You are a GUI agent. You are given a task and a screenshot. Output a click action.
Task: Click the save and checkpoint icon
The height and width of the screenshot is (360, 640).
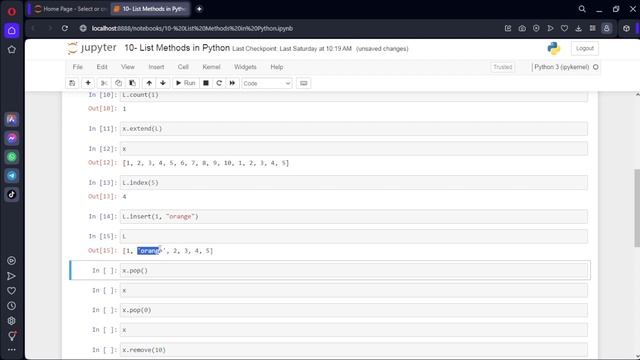click(x=72, y=83)
